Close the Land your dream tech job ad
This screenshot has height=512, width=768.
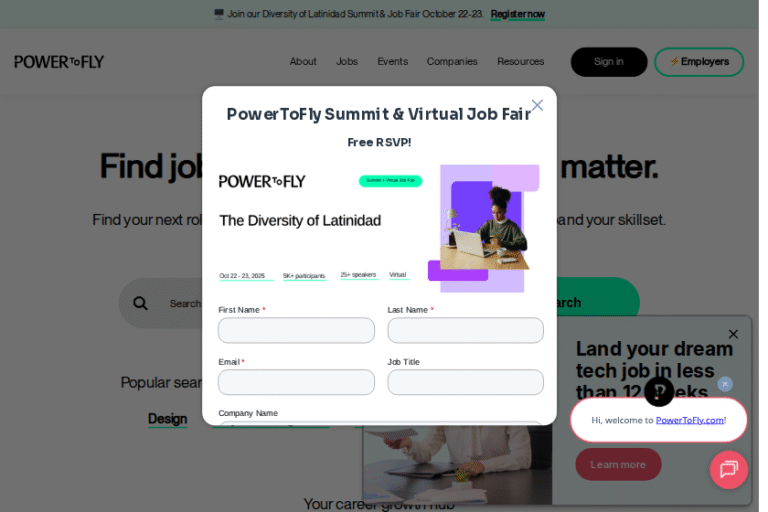pyautogui.click(x=733, y=334)
